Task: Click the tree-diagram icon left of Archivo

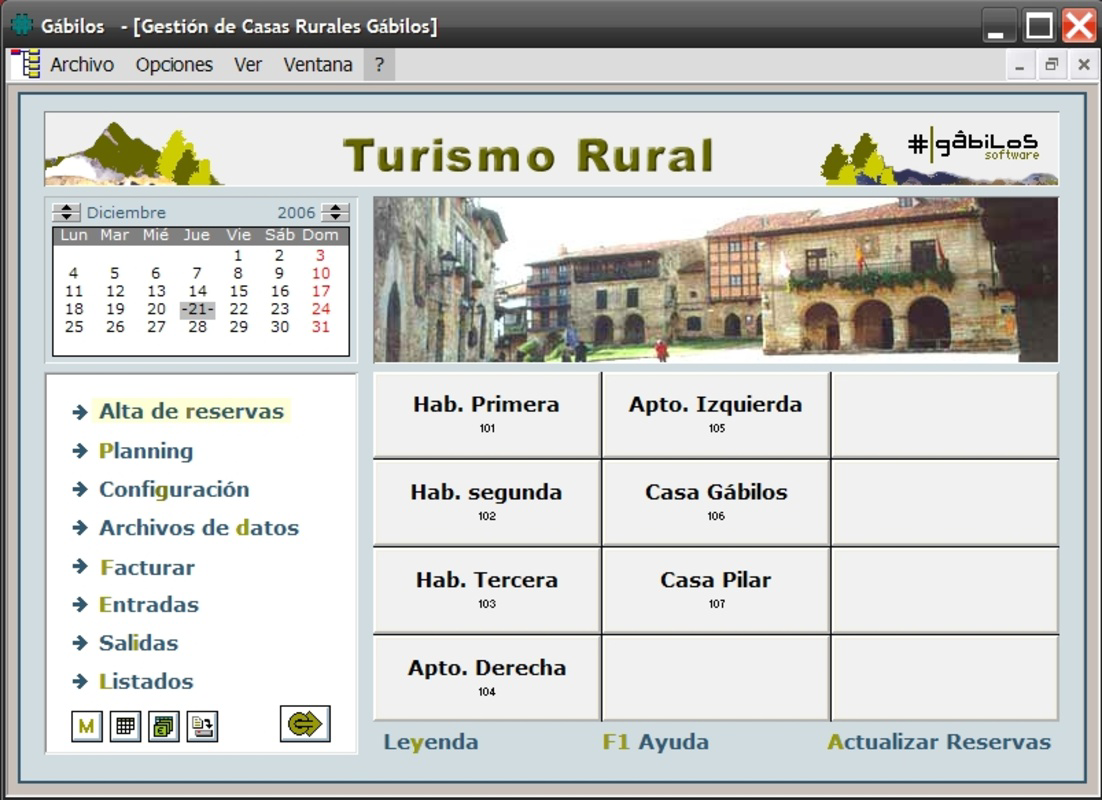Action: pyautogui.click(x=26, y=64)
